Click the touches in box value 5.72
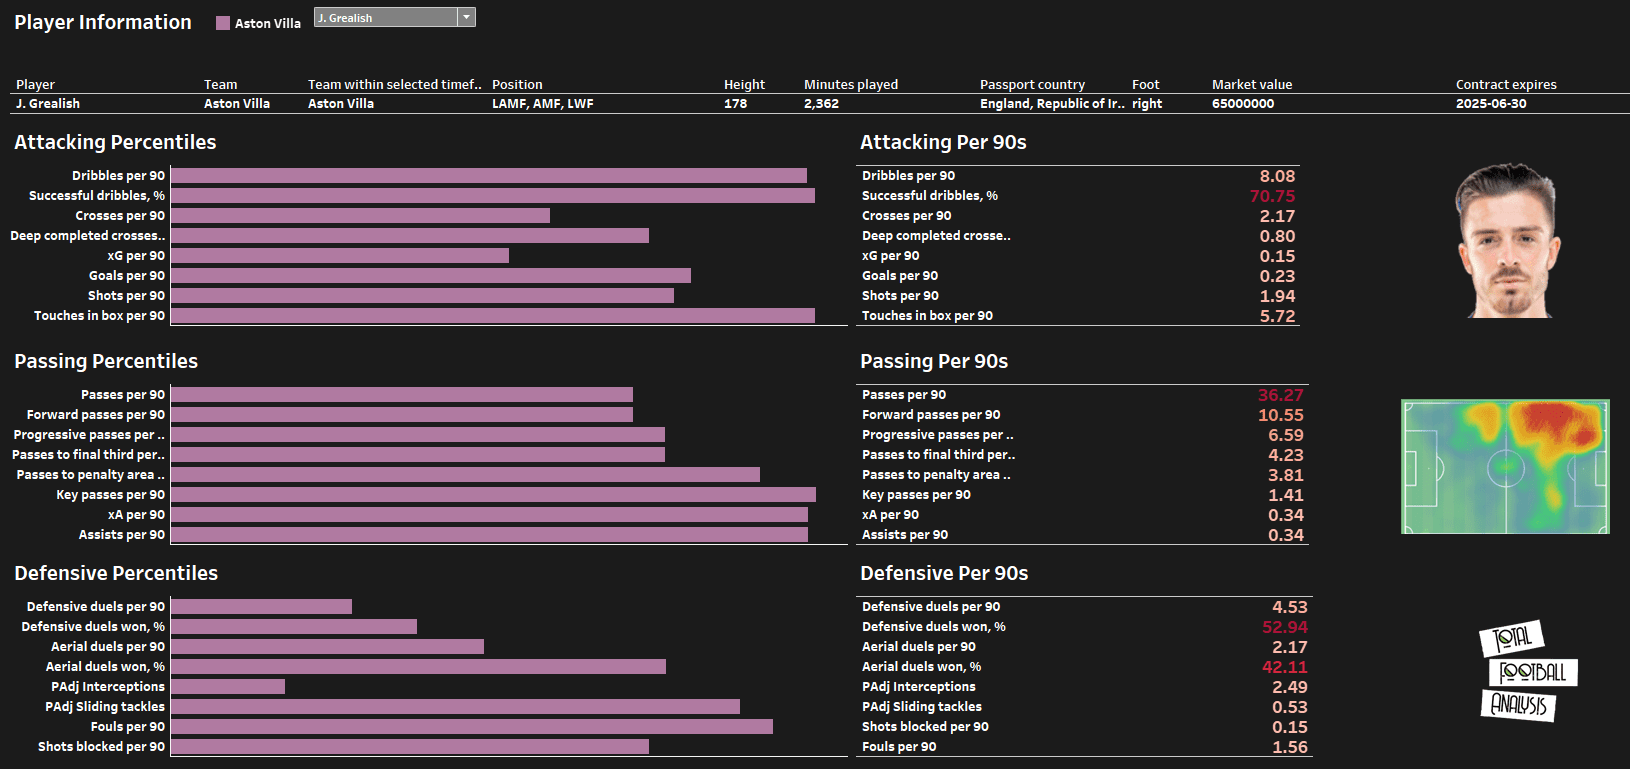The width and height of the screenshot is (1630, 769). pos(1277,316)
